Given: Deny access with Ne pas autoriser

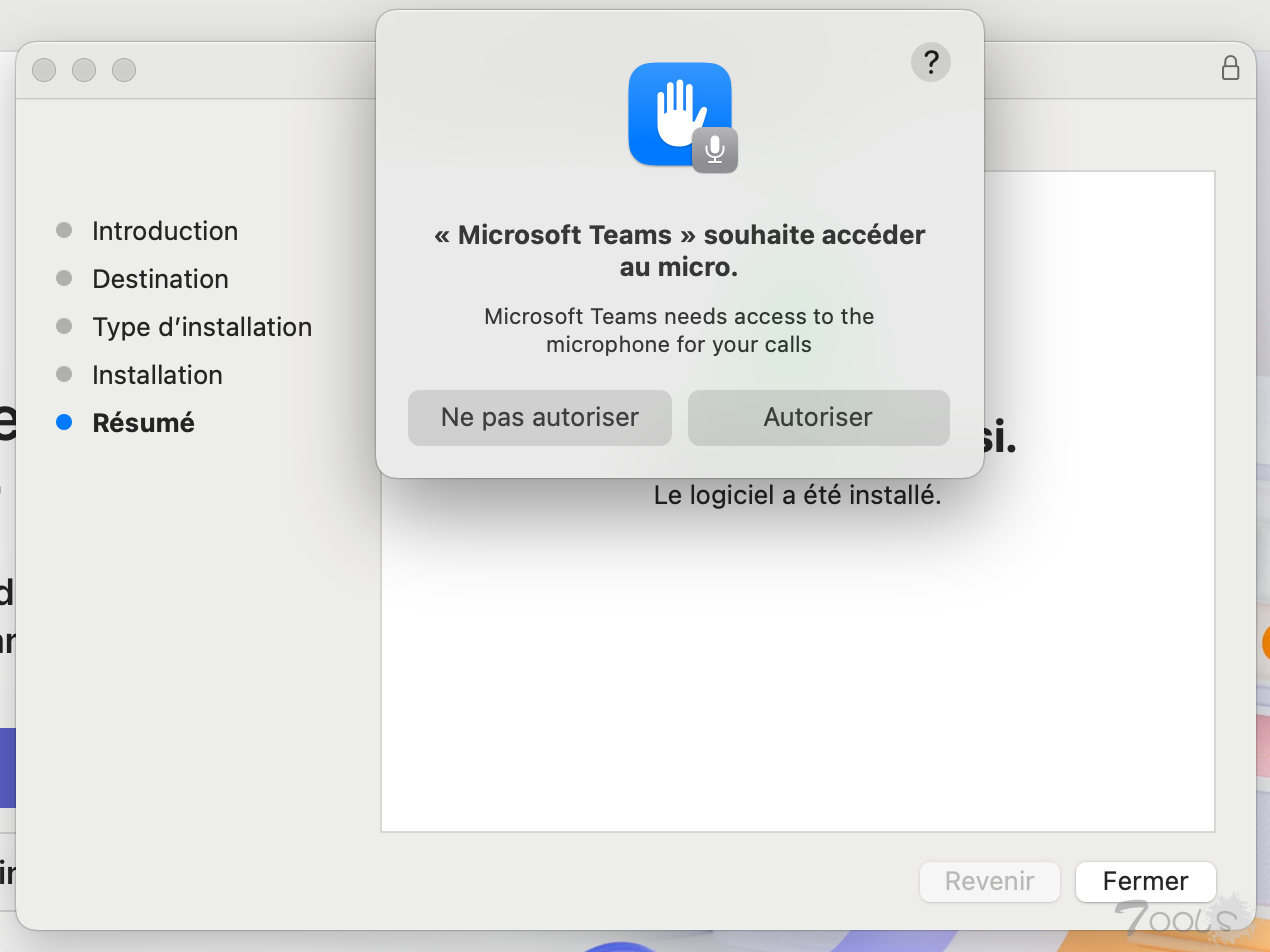Looking at the screenshot, I should point(540,417).
